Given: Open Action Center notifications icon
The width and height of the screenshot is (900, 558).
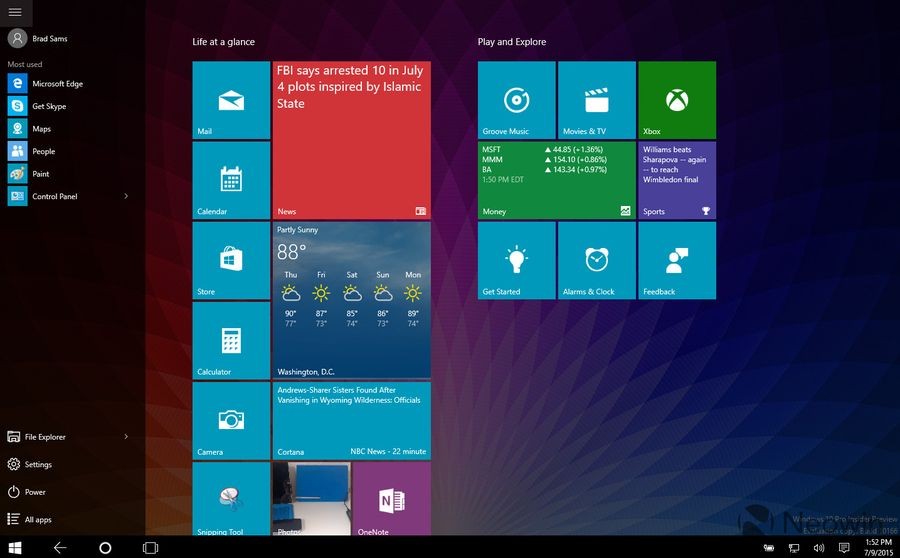Looking at the screenshot, I should [844, 548].
